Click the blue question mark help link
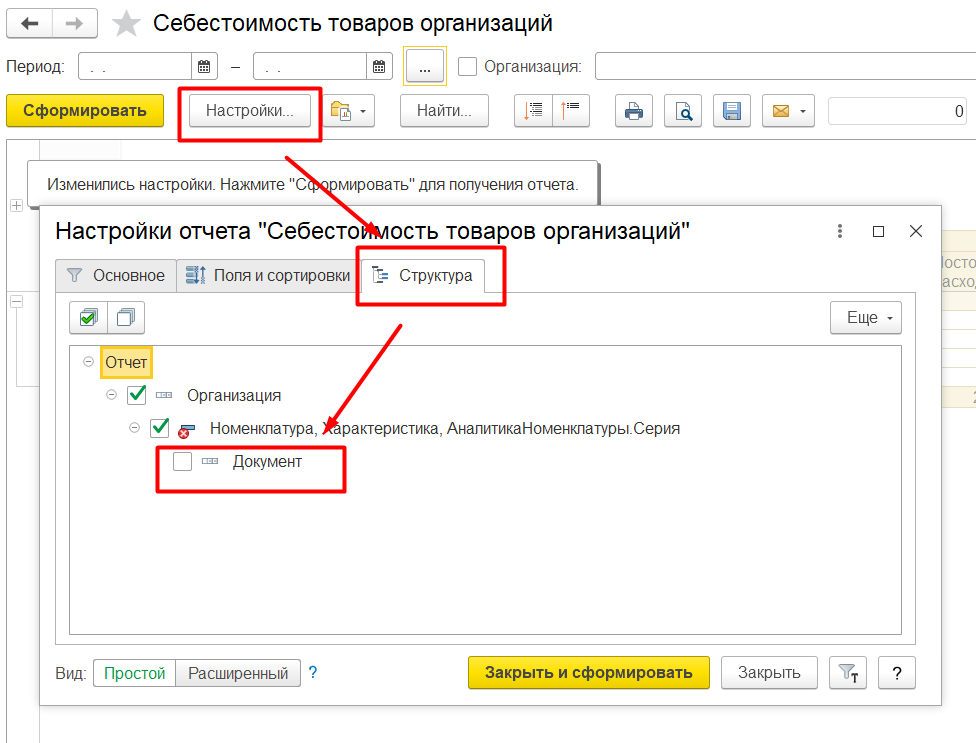976x743 pixels. 313,672
